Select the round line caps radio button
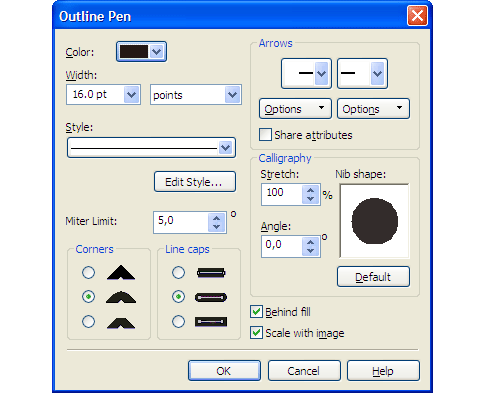 pyautogui.click(x=178, y=297)
